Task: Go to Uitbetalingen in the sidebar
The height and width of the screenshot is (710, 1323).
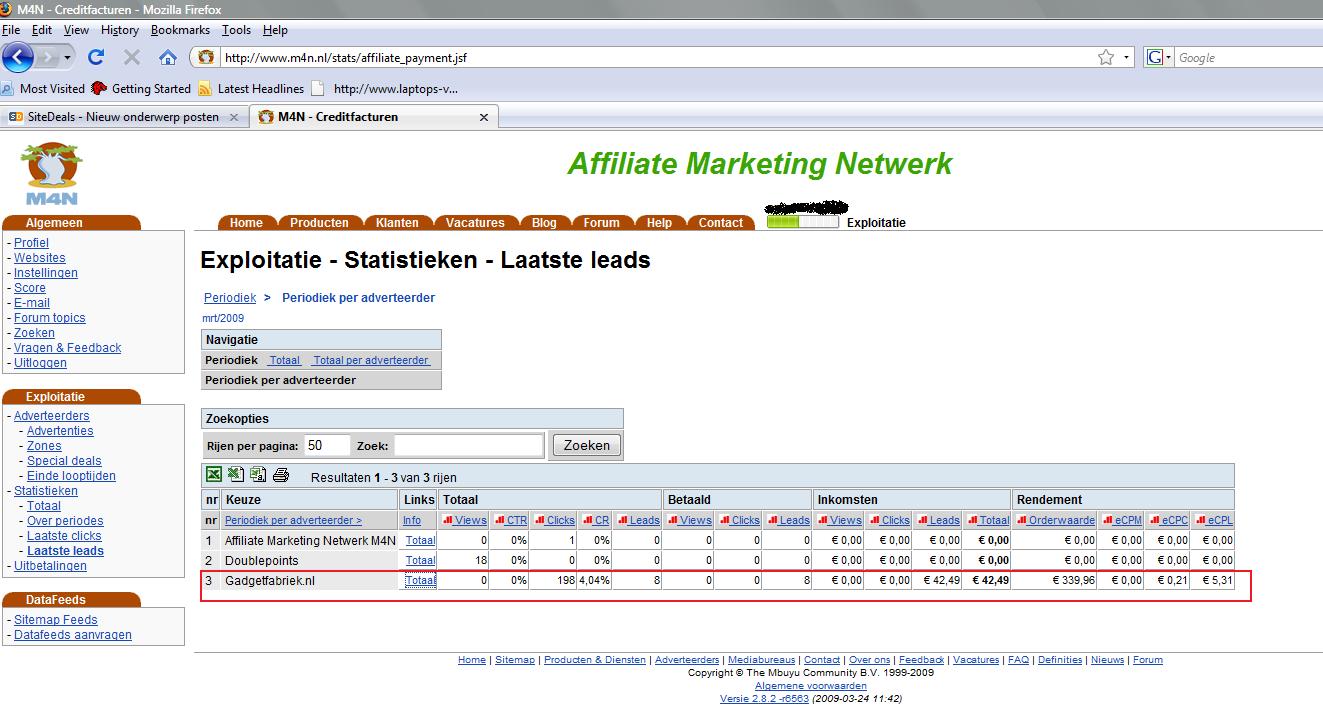Action: [50, 566]
